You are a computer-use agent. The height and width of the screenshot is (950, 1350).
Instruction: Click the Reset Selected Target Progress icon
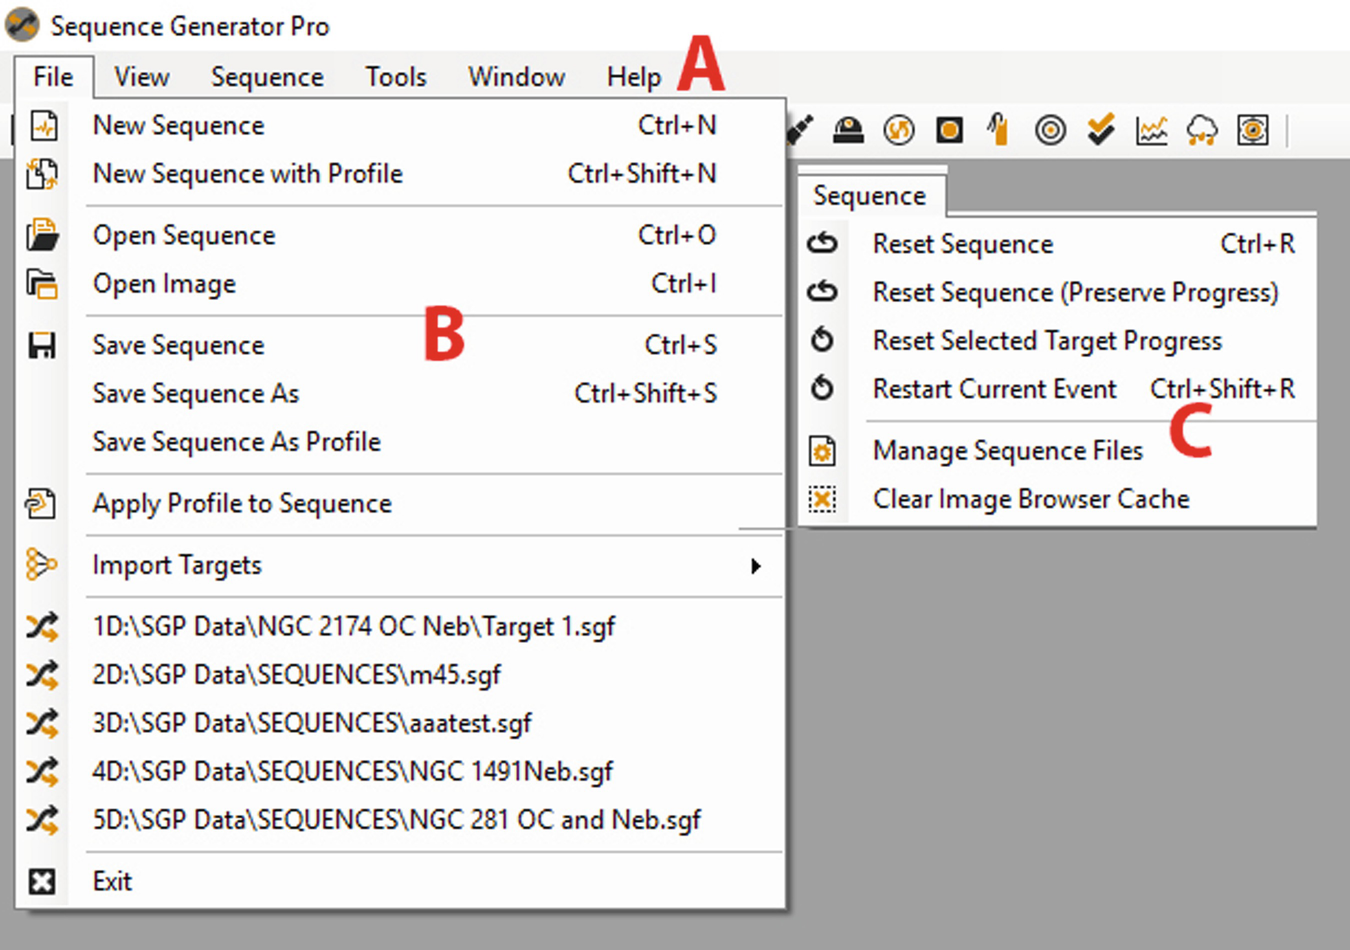[x=822, y=340]
